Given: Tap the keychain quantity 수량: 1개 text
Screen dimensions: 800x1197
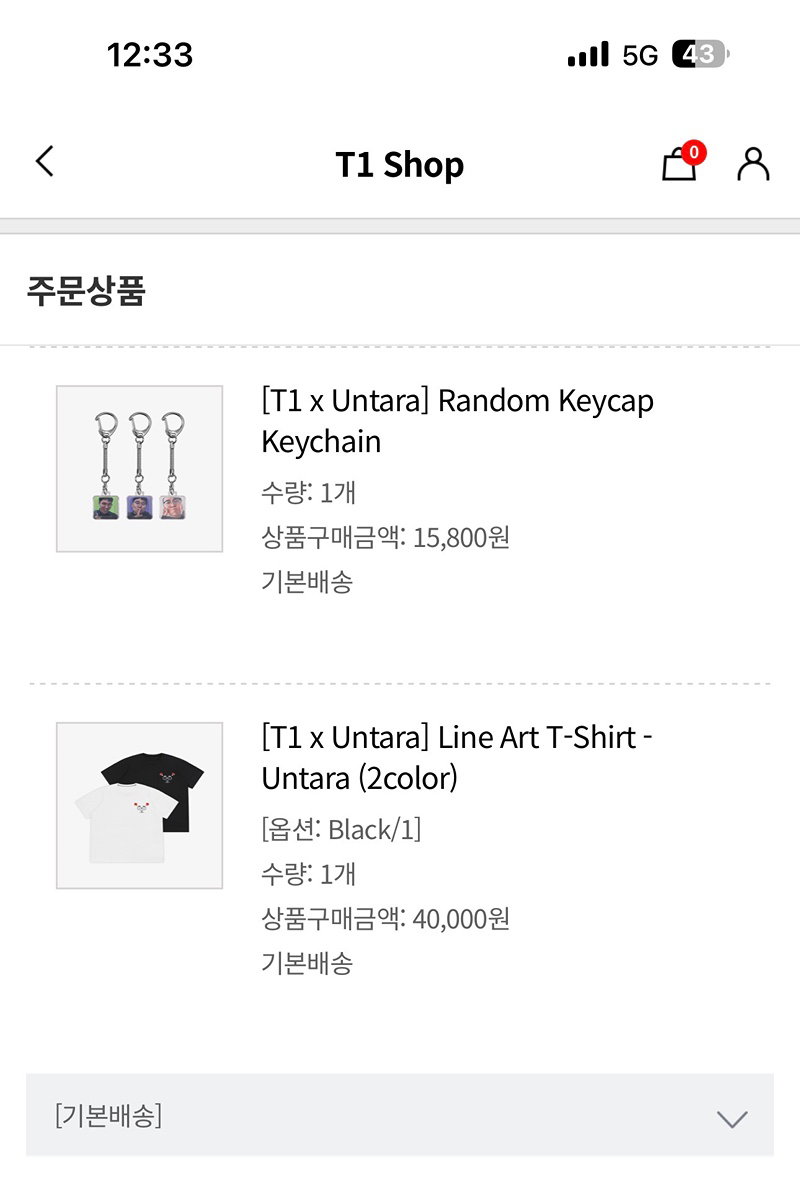Looking at the screenshot, I should coord(308,492).
